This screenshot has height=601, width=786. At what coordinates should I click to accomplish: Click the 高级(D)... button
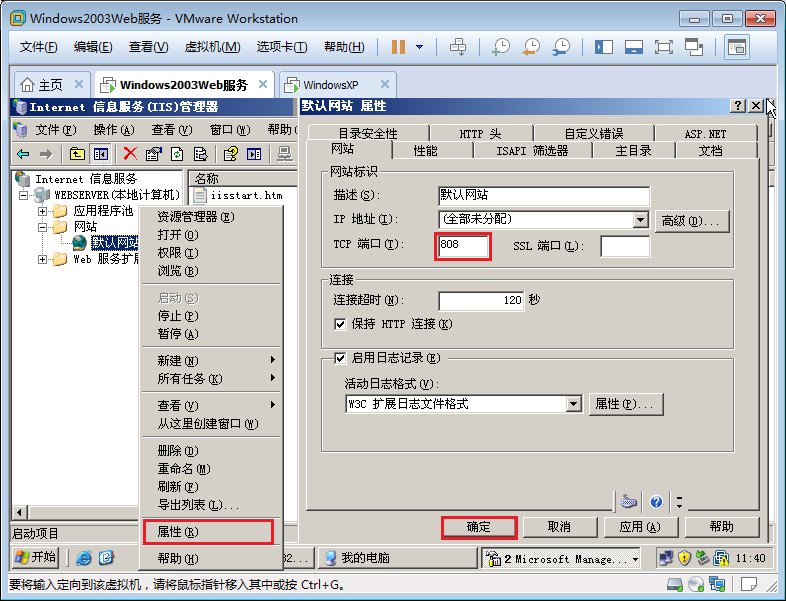692,221
